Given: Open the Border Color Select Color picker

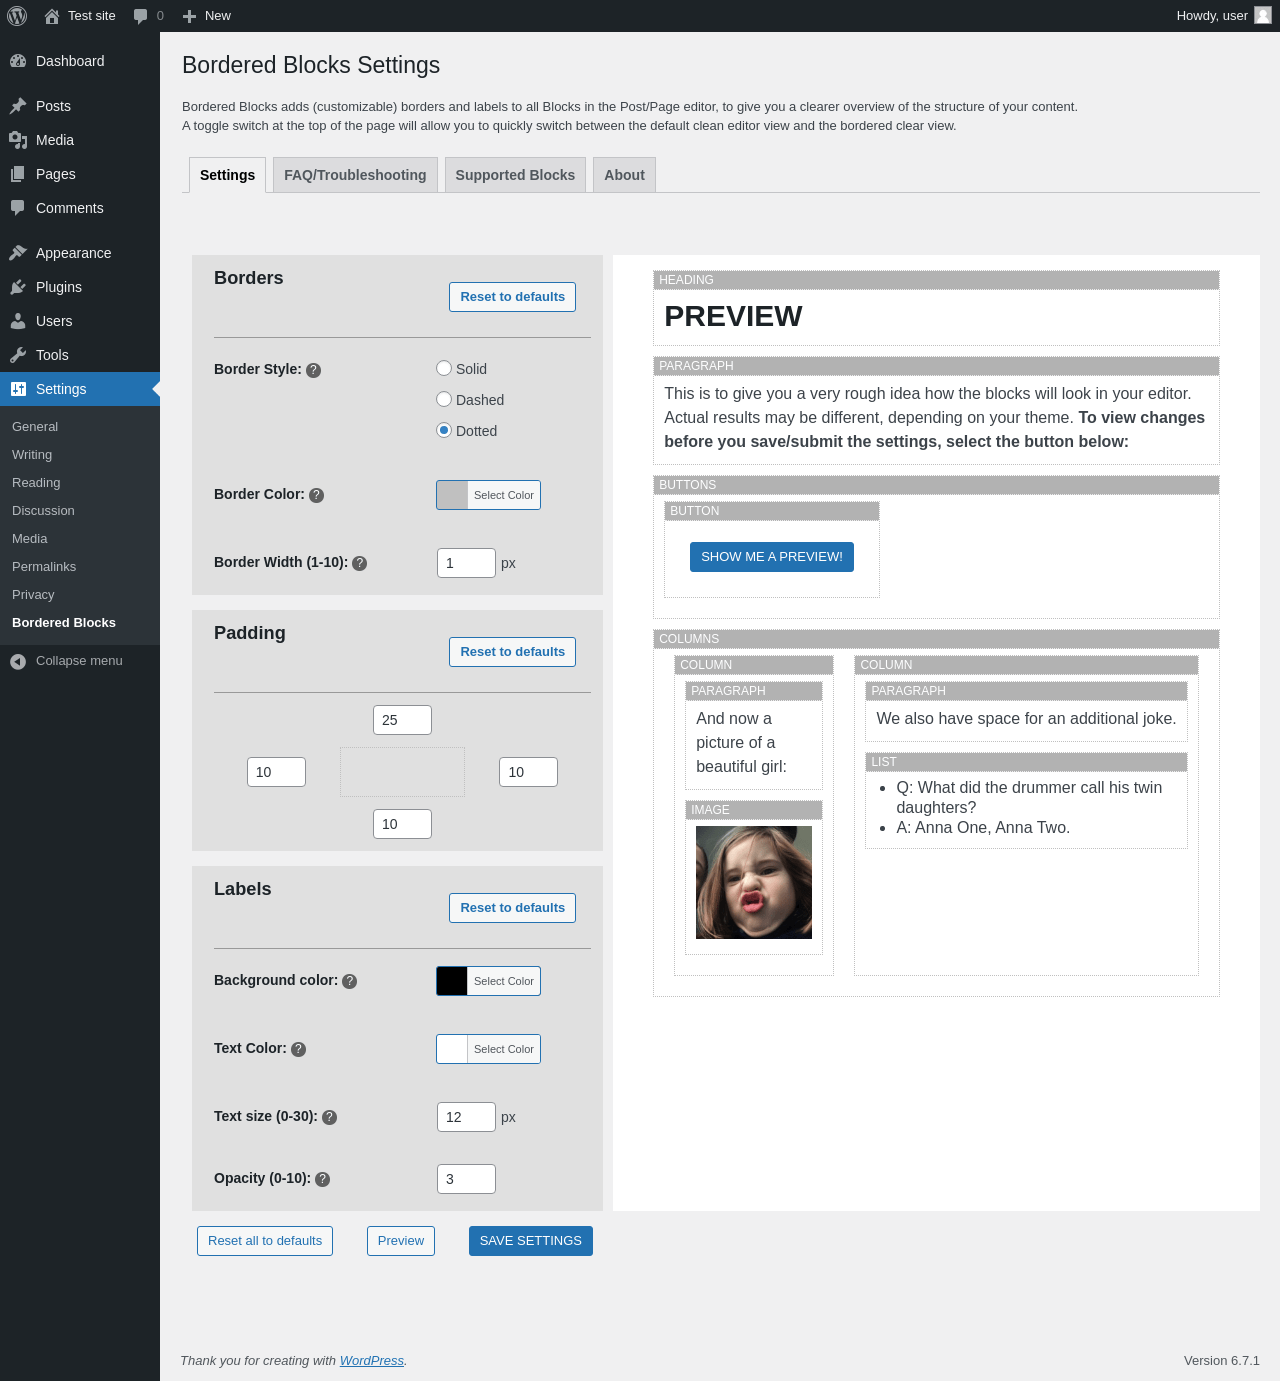Looking at the screenshot, I should coord(488,495).
